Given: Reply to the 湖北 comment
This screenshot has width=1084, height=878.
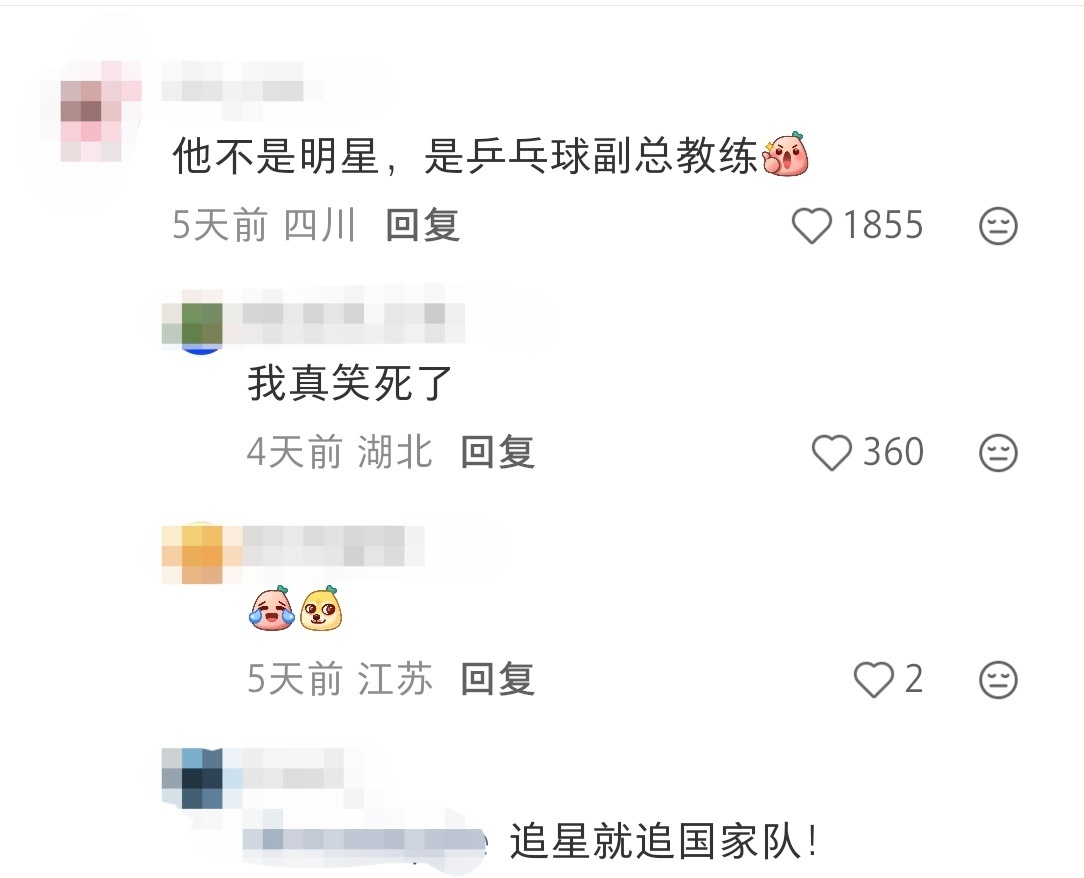Looking at the screenshot, I should (x=498, y=452).
